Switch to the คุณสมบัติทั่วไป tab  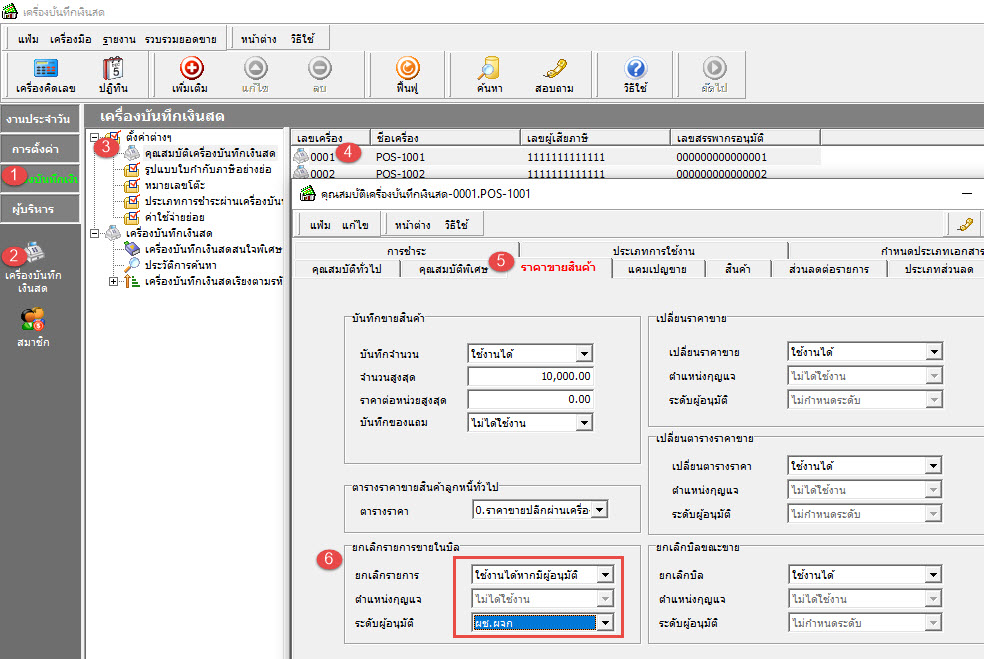[x=345, y=269]
